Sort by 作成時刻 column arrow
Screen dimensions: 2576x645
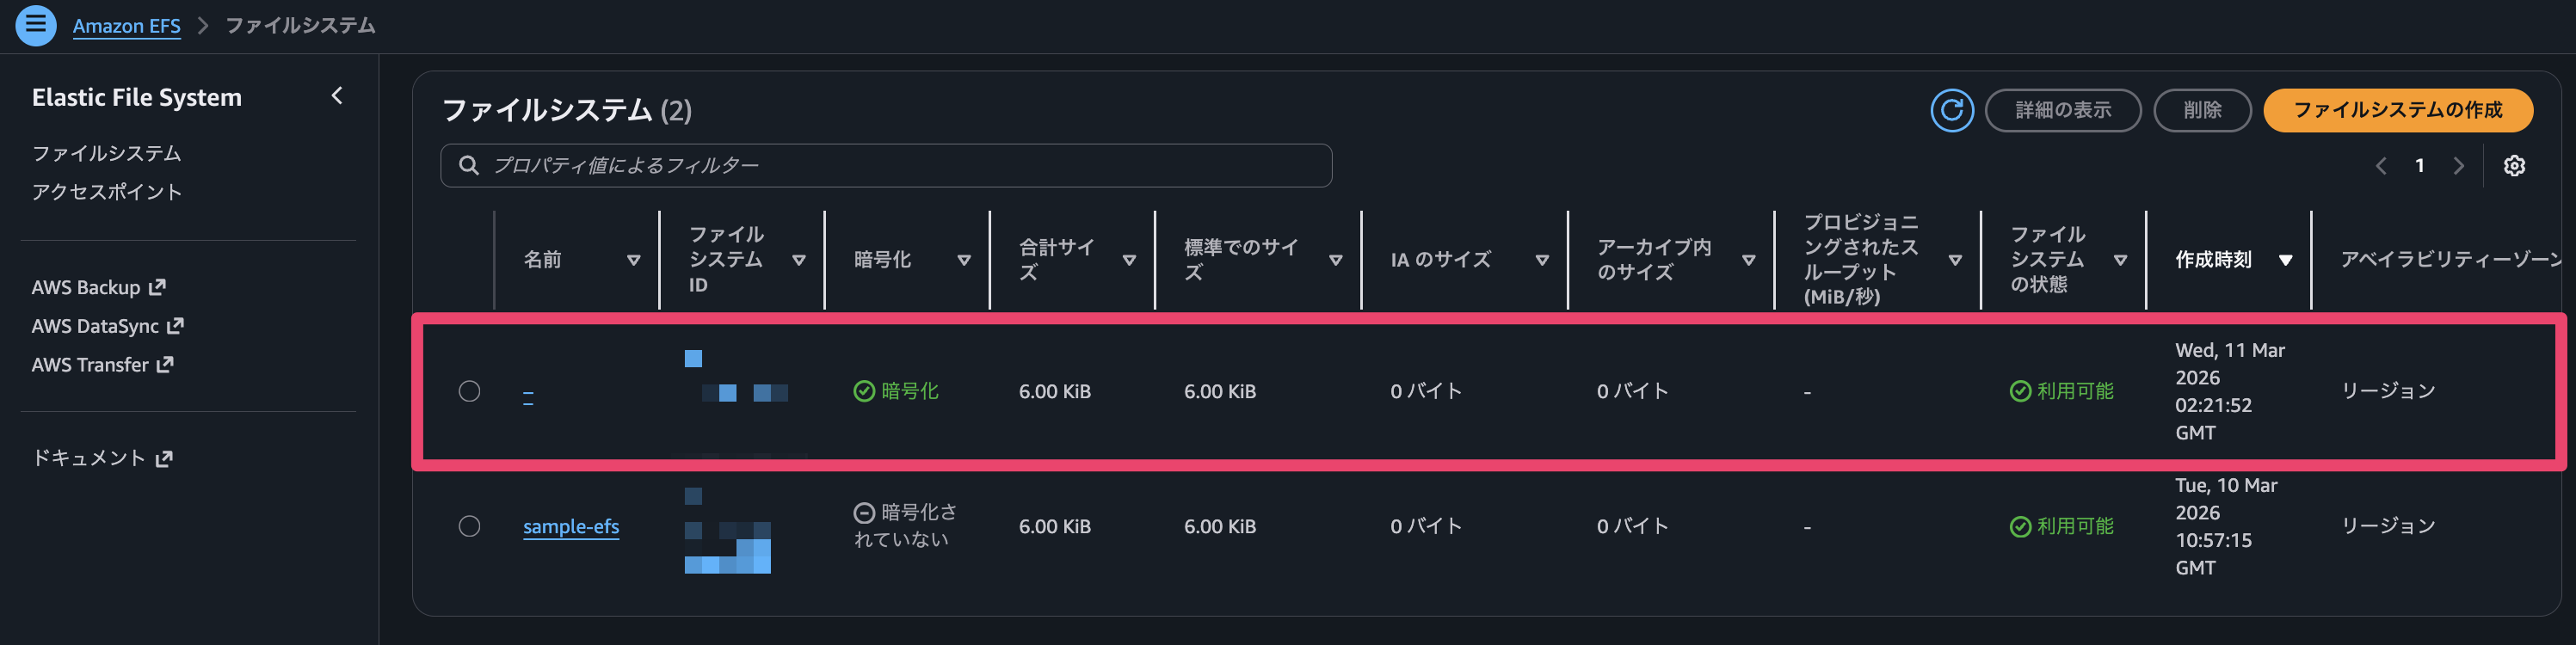[2285, 260]
